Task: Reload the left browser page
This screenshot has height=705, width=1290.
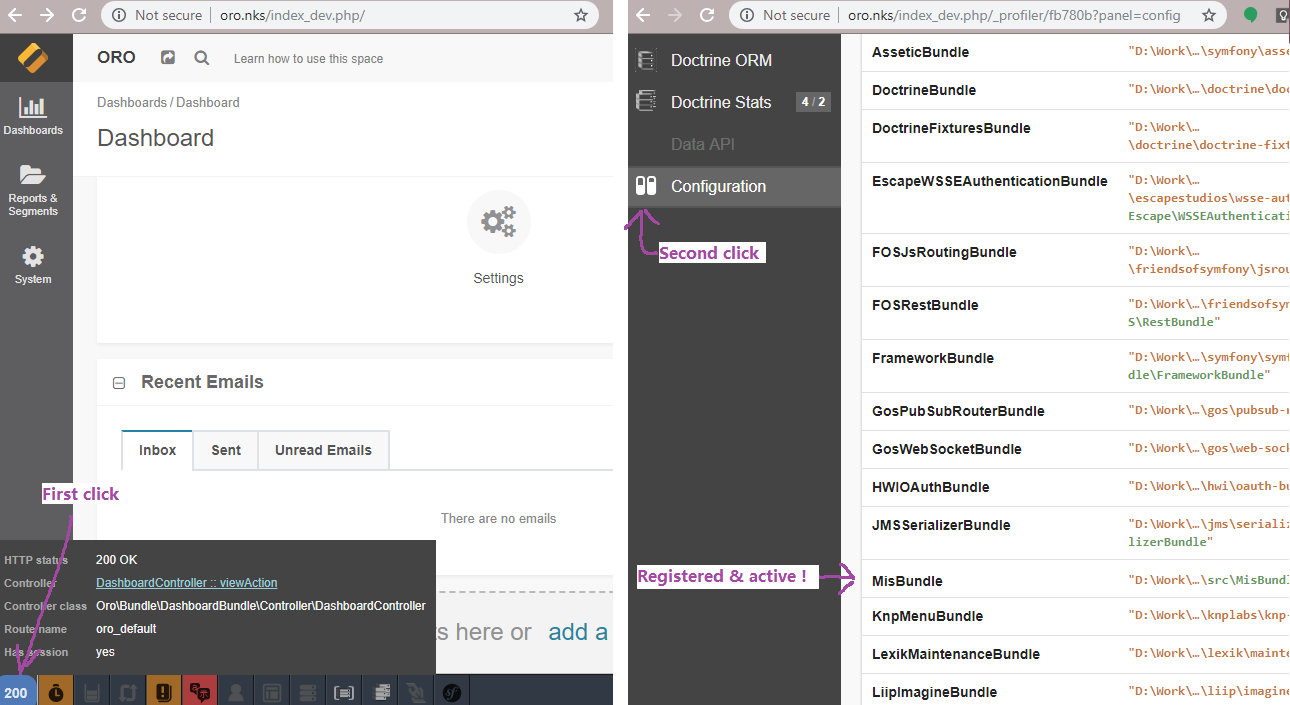Action: pos(79,15)
